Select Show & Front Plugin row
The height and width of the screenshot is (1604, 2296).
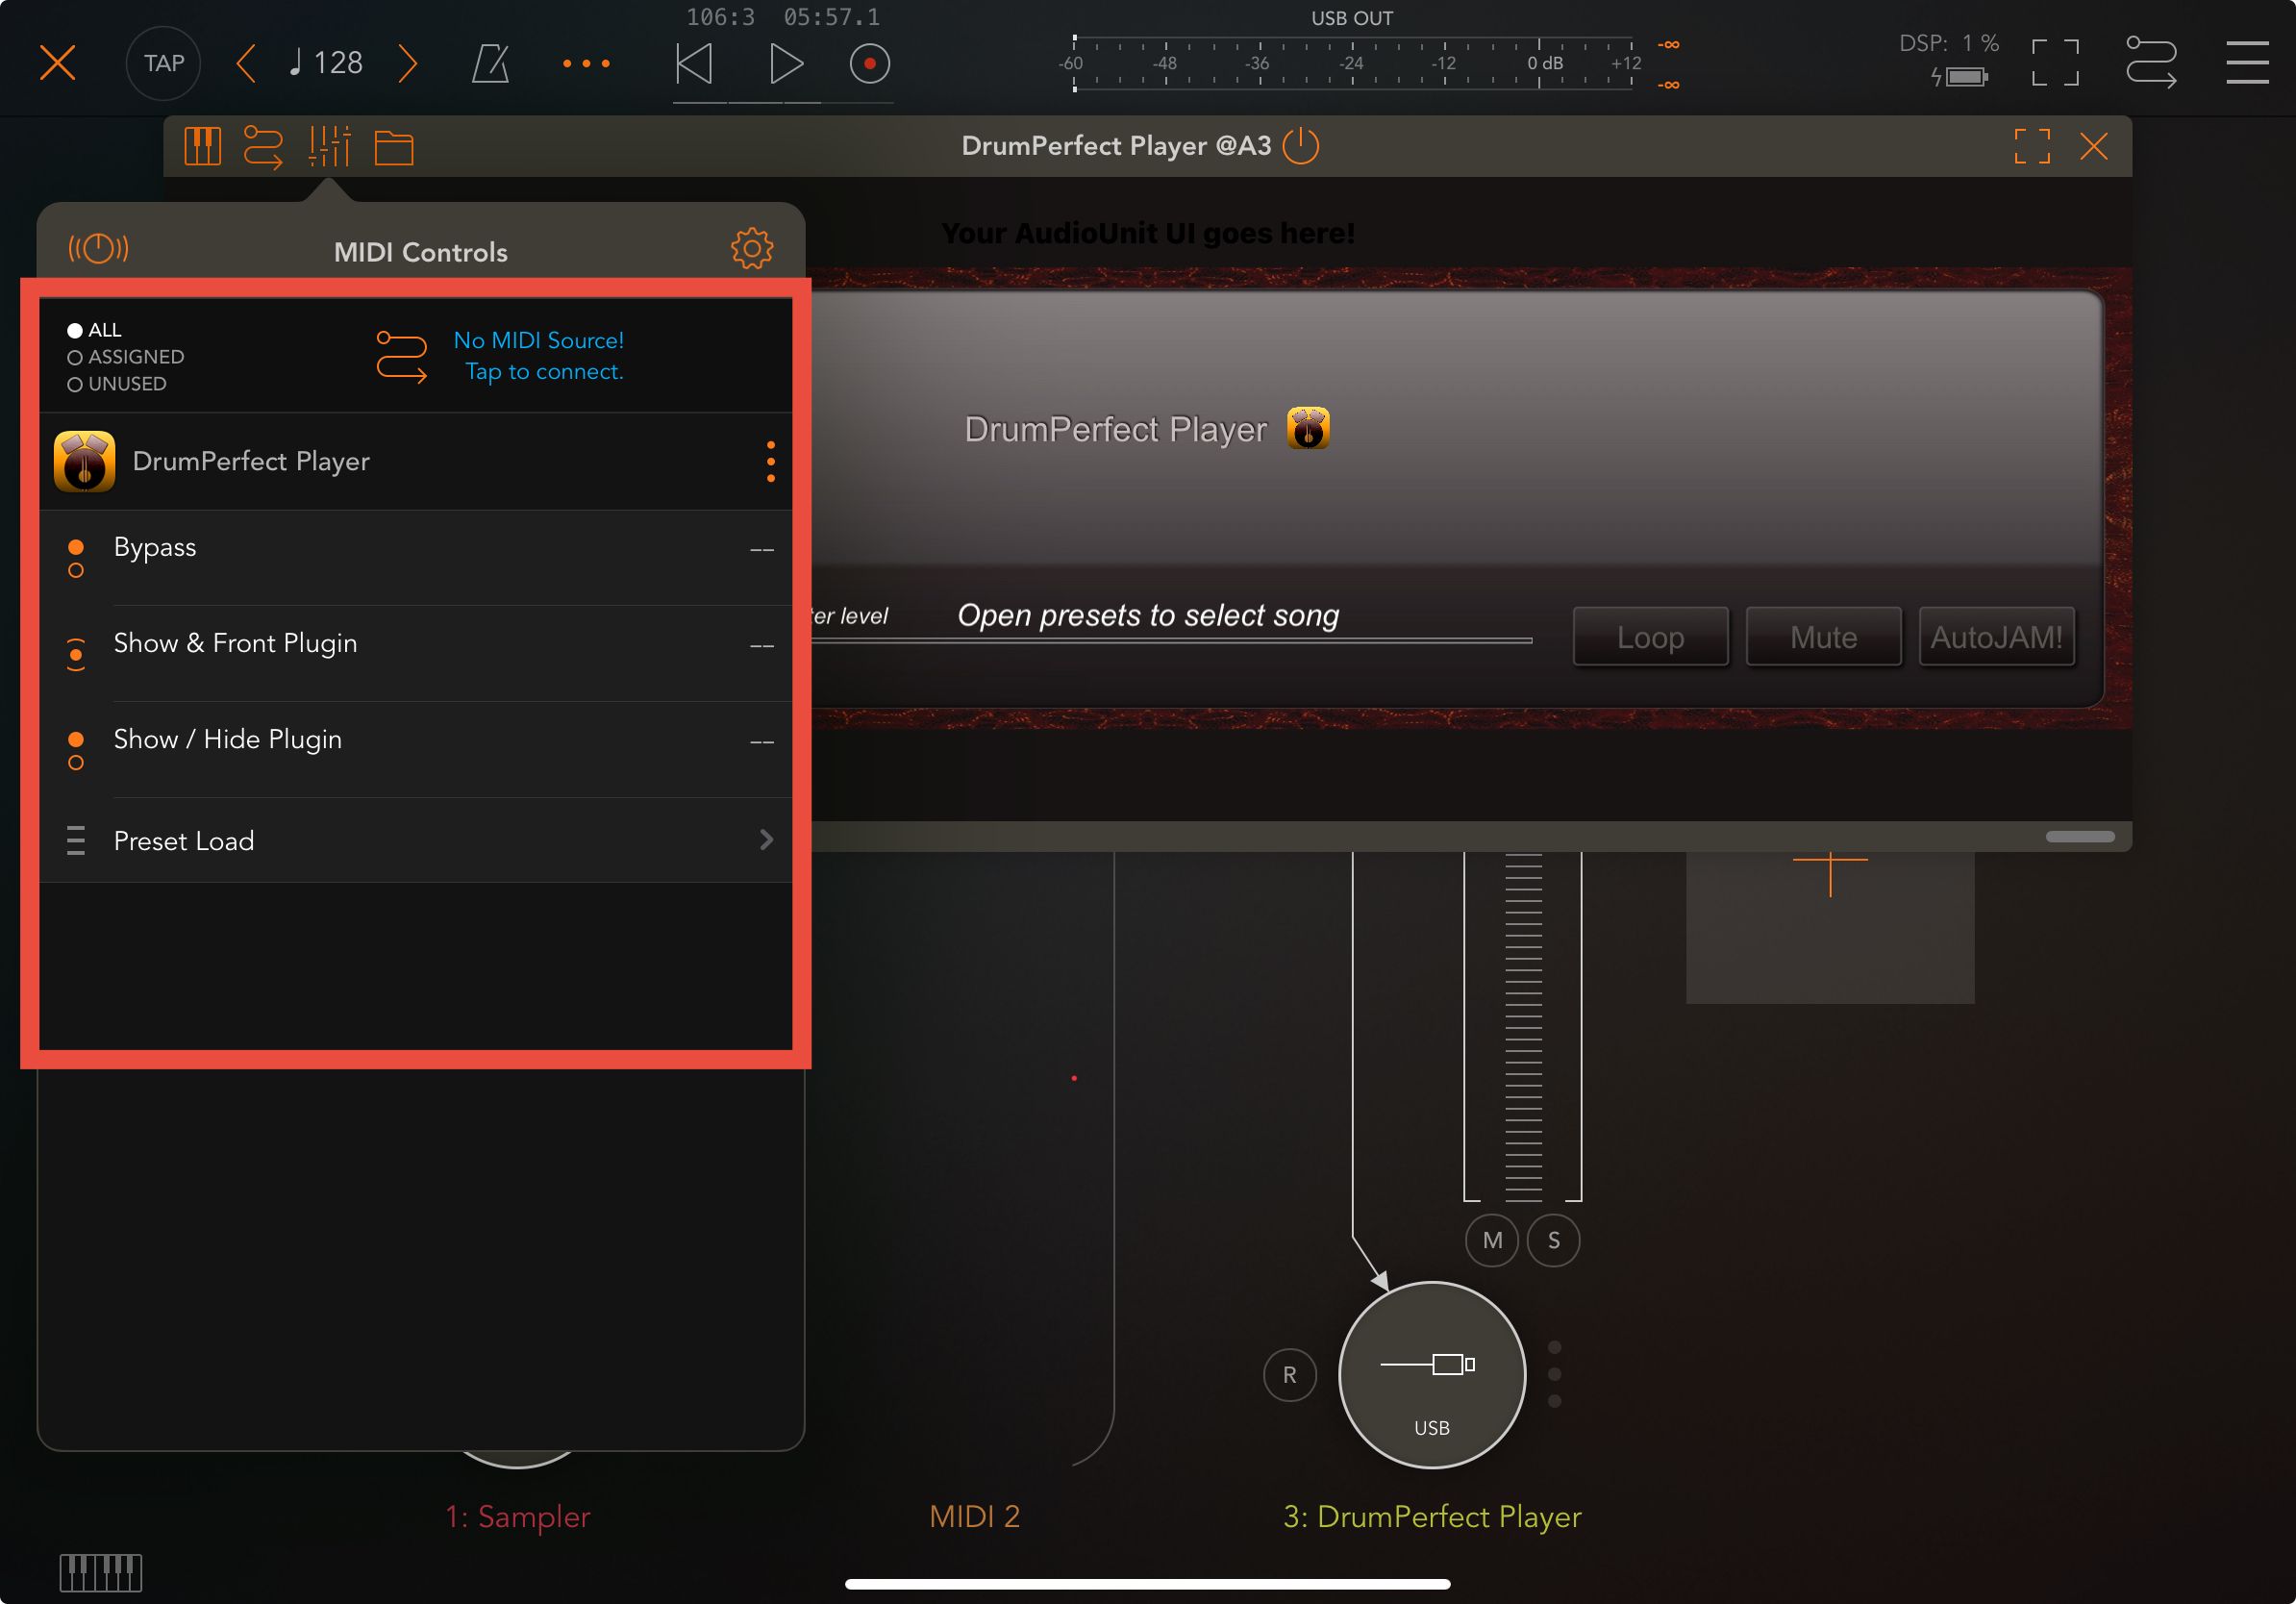click(x=415, y=654)
